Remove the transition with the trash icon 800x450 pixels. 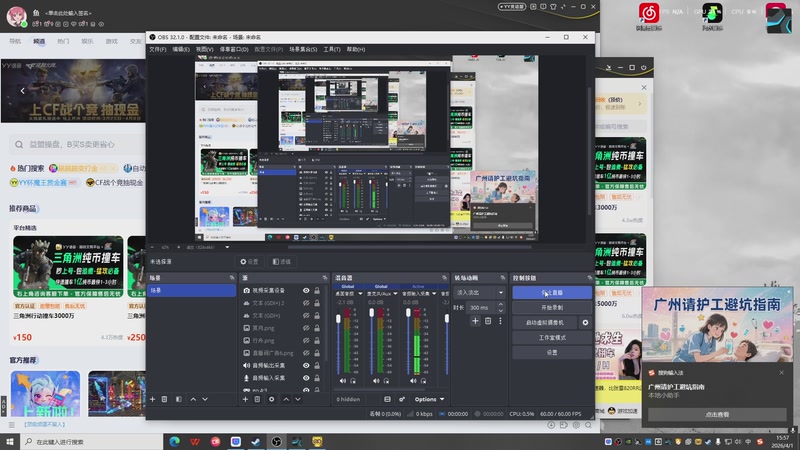(488, 321)
